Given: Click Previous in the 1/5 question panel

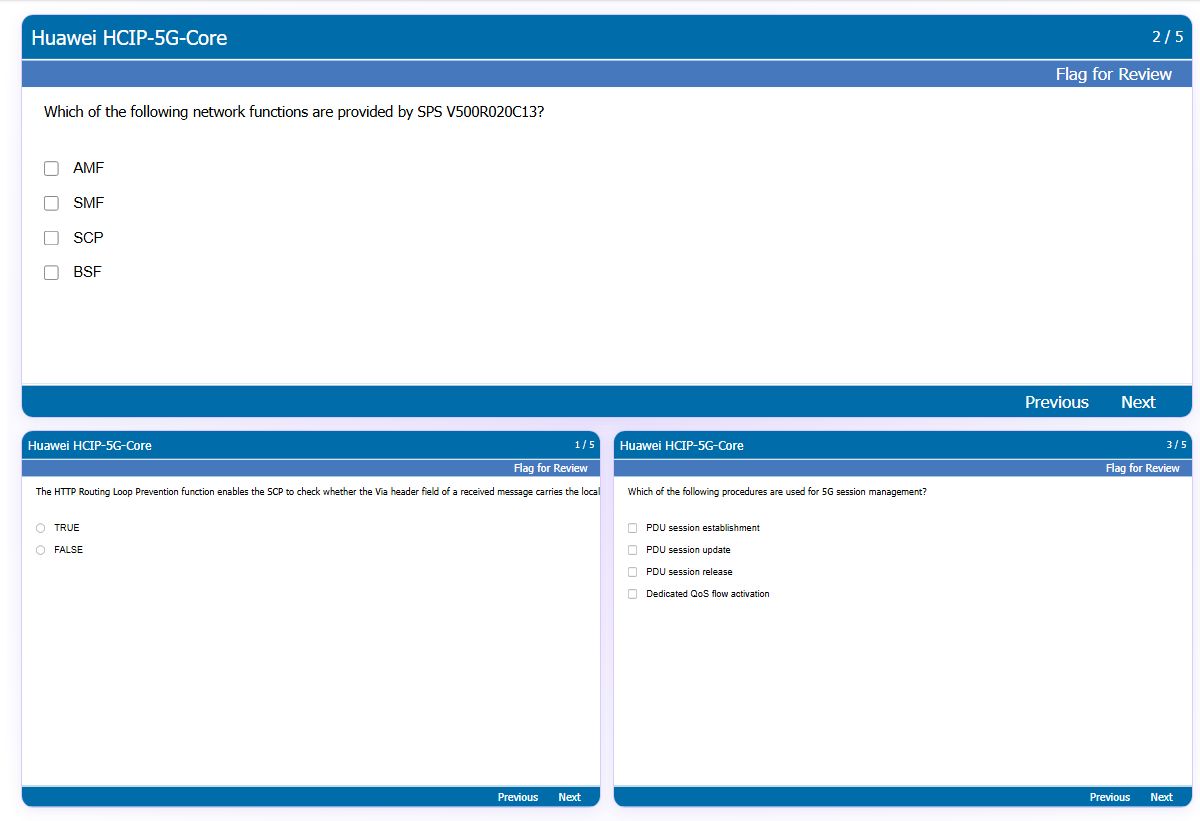Looking at the screenshot, I should [x=518, y=797].
